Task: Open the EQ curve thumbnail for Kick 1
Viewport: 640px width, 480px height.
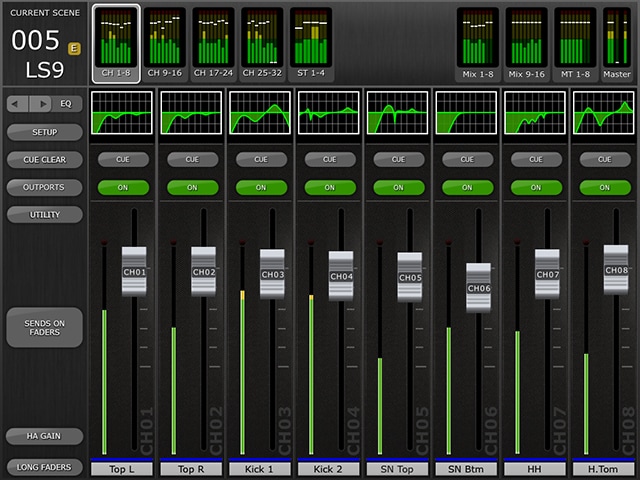Action: pos(261,114)
